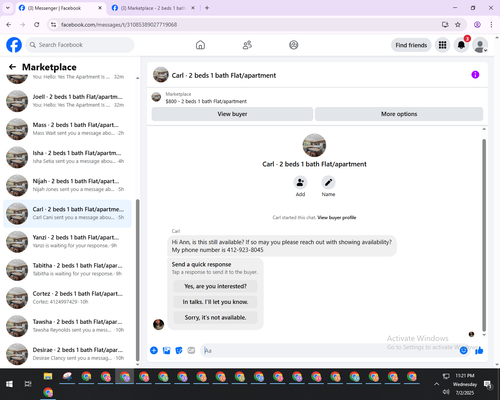Select Carl conversation in the list

tap(68, 214)
